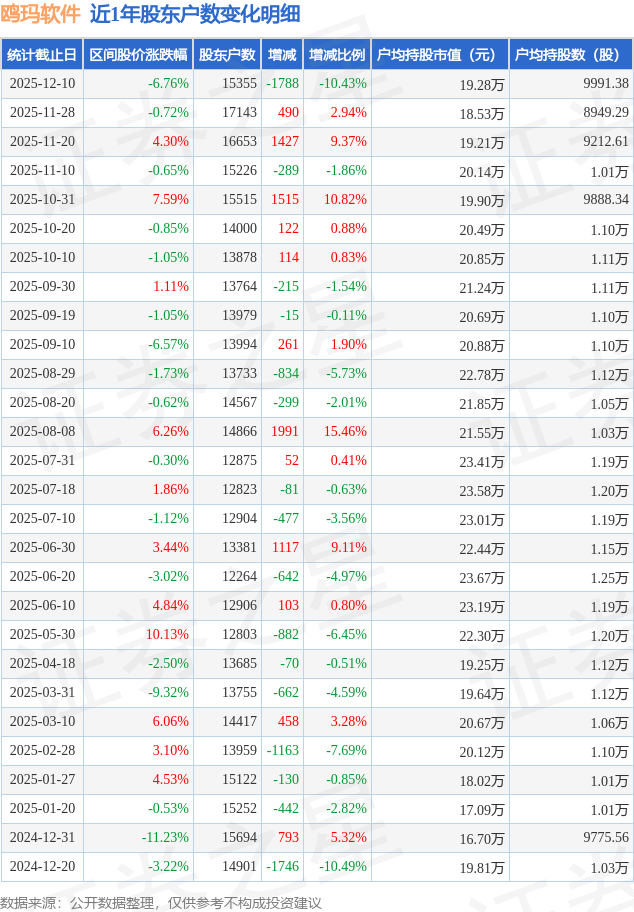Select the 15.46% change ratio cell
634x912 pixels.
(x=343, y=432)
